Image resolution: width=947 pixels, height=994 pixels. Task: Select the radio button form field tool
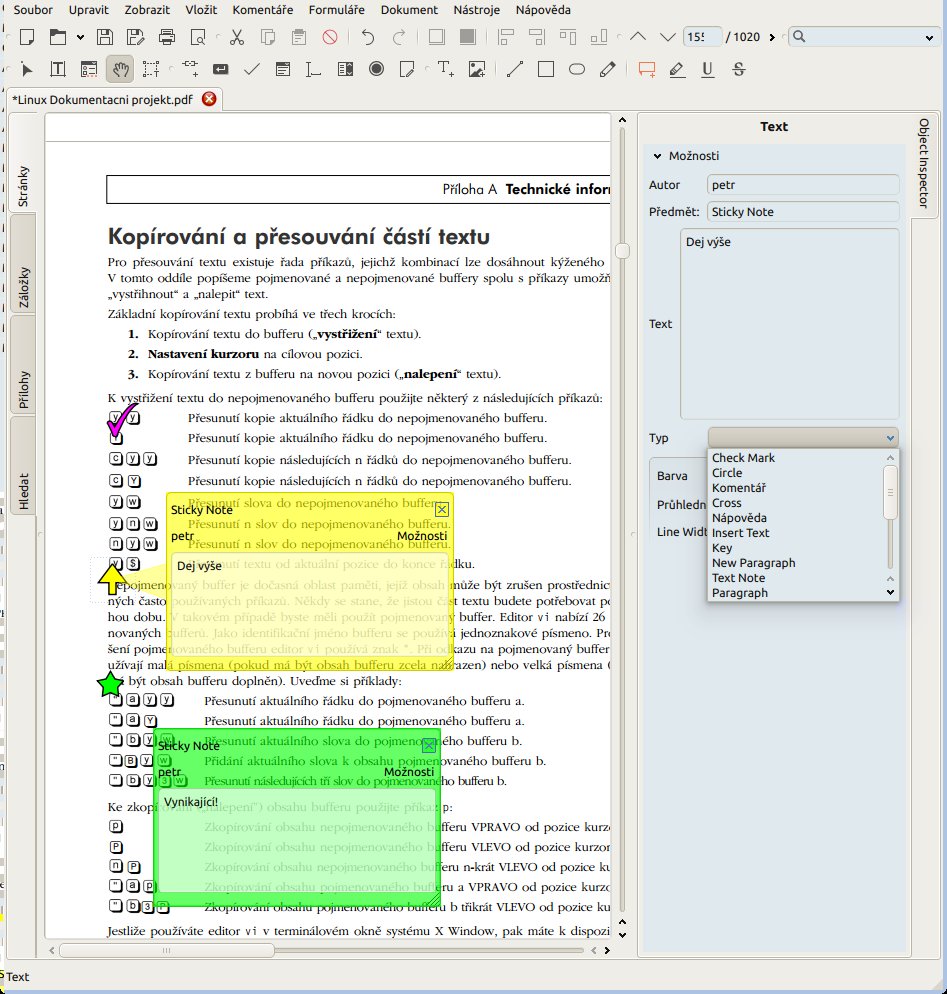click(x=377, y=68)
